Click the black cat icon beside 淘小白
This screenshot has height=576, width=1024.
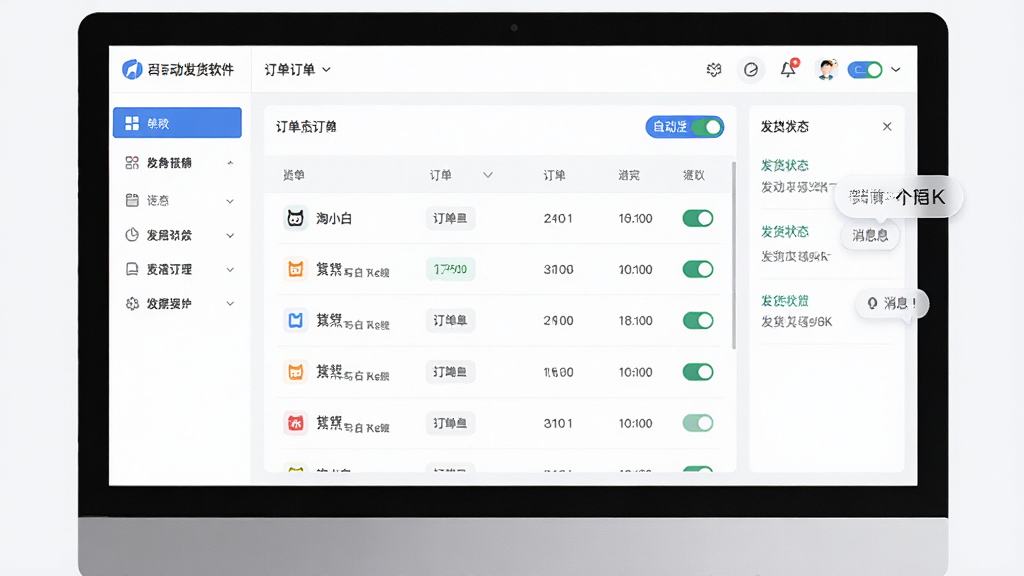[295, 218]
